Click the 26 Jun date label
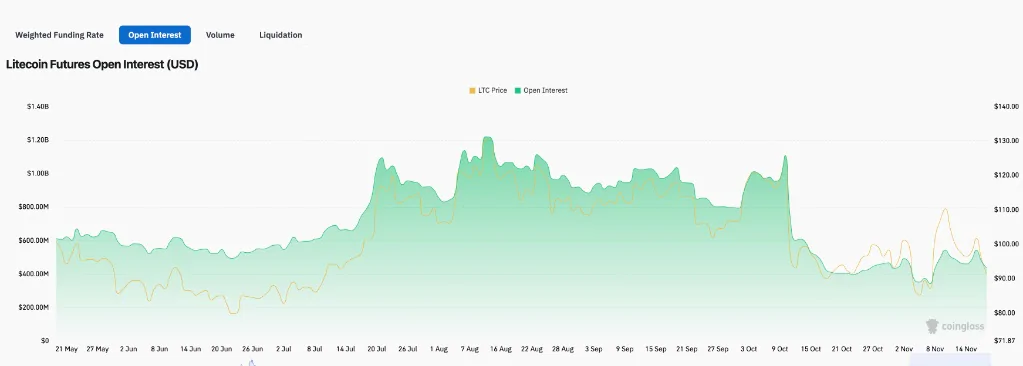This screenshot has width=1023, height=366. (x=252, y=349)
